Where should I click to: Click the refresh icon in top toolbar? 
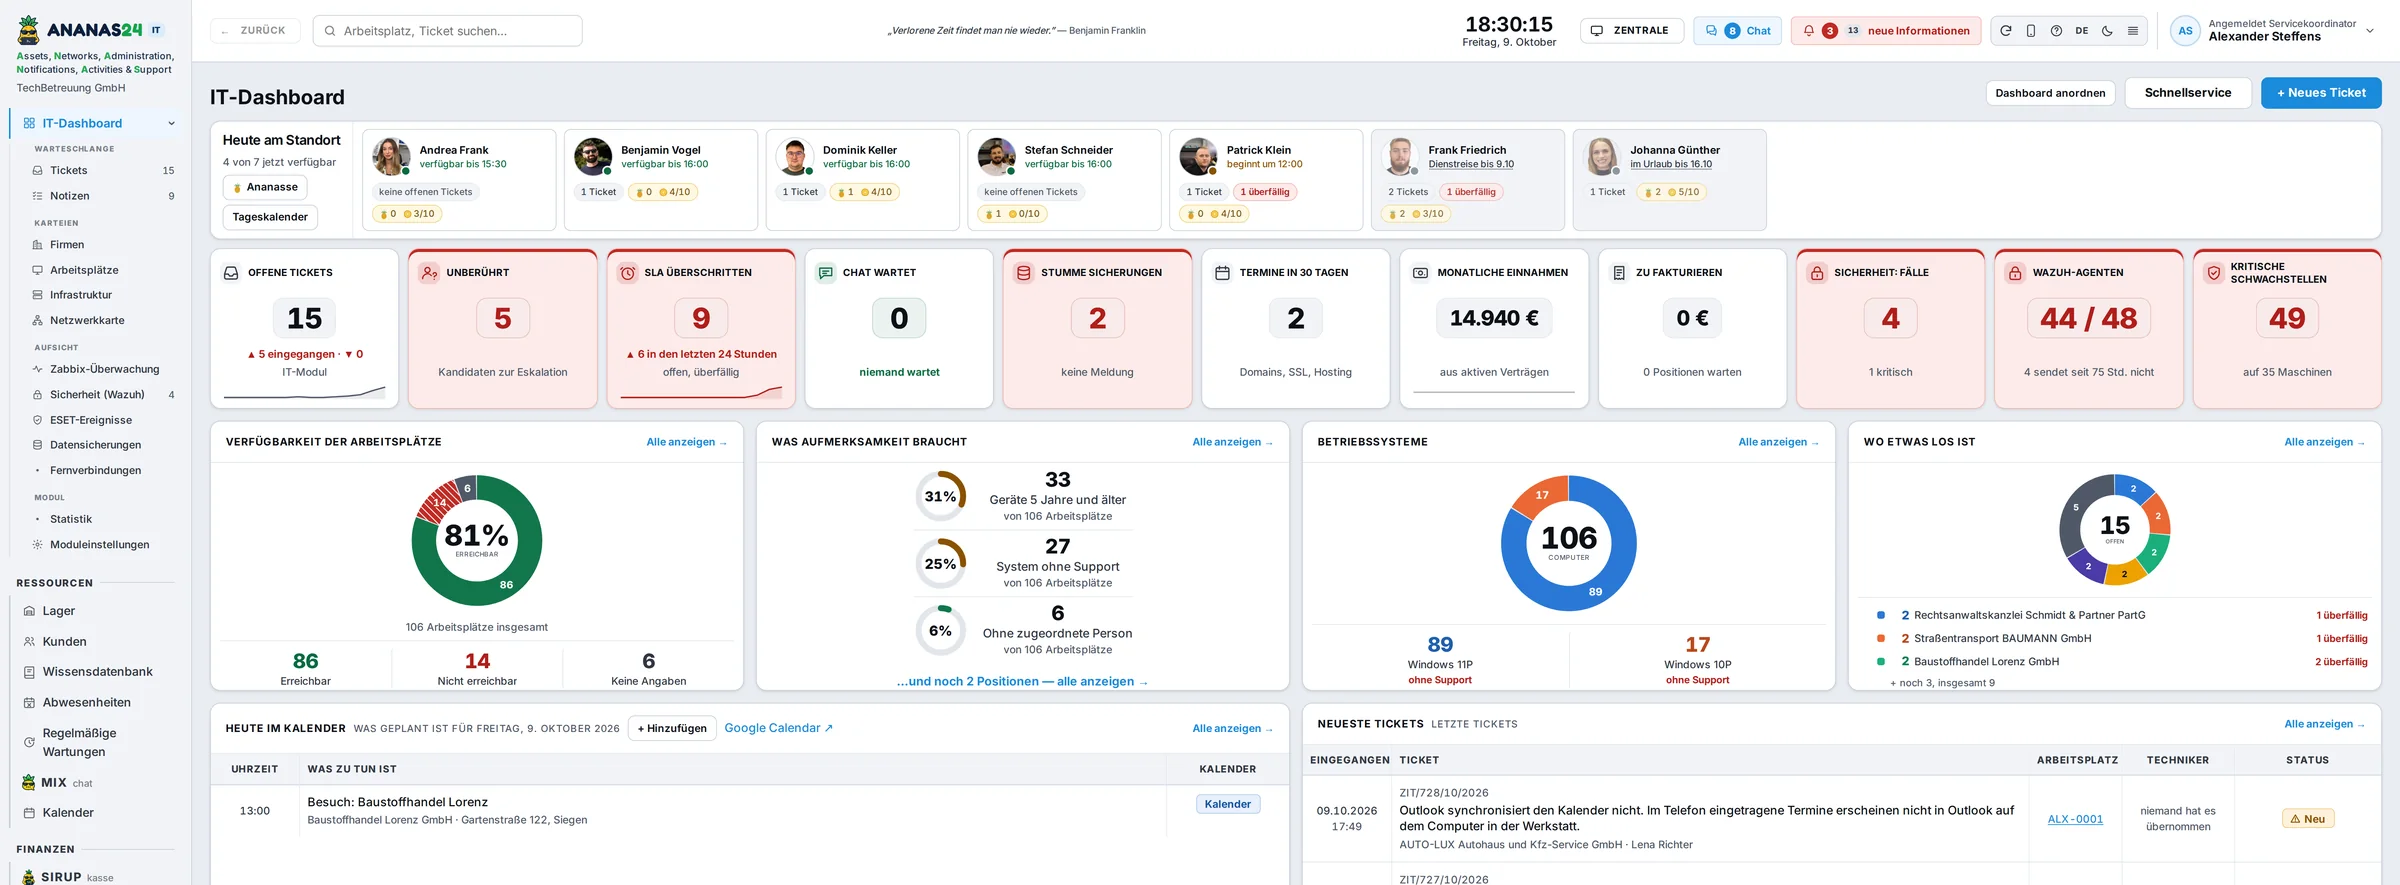pyautogui.click(x=2005, y=31)
